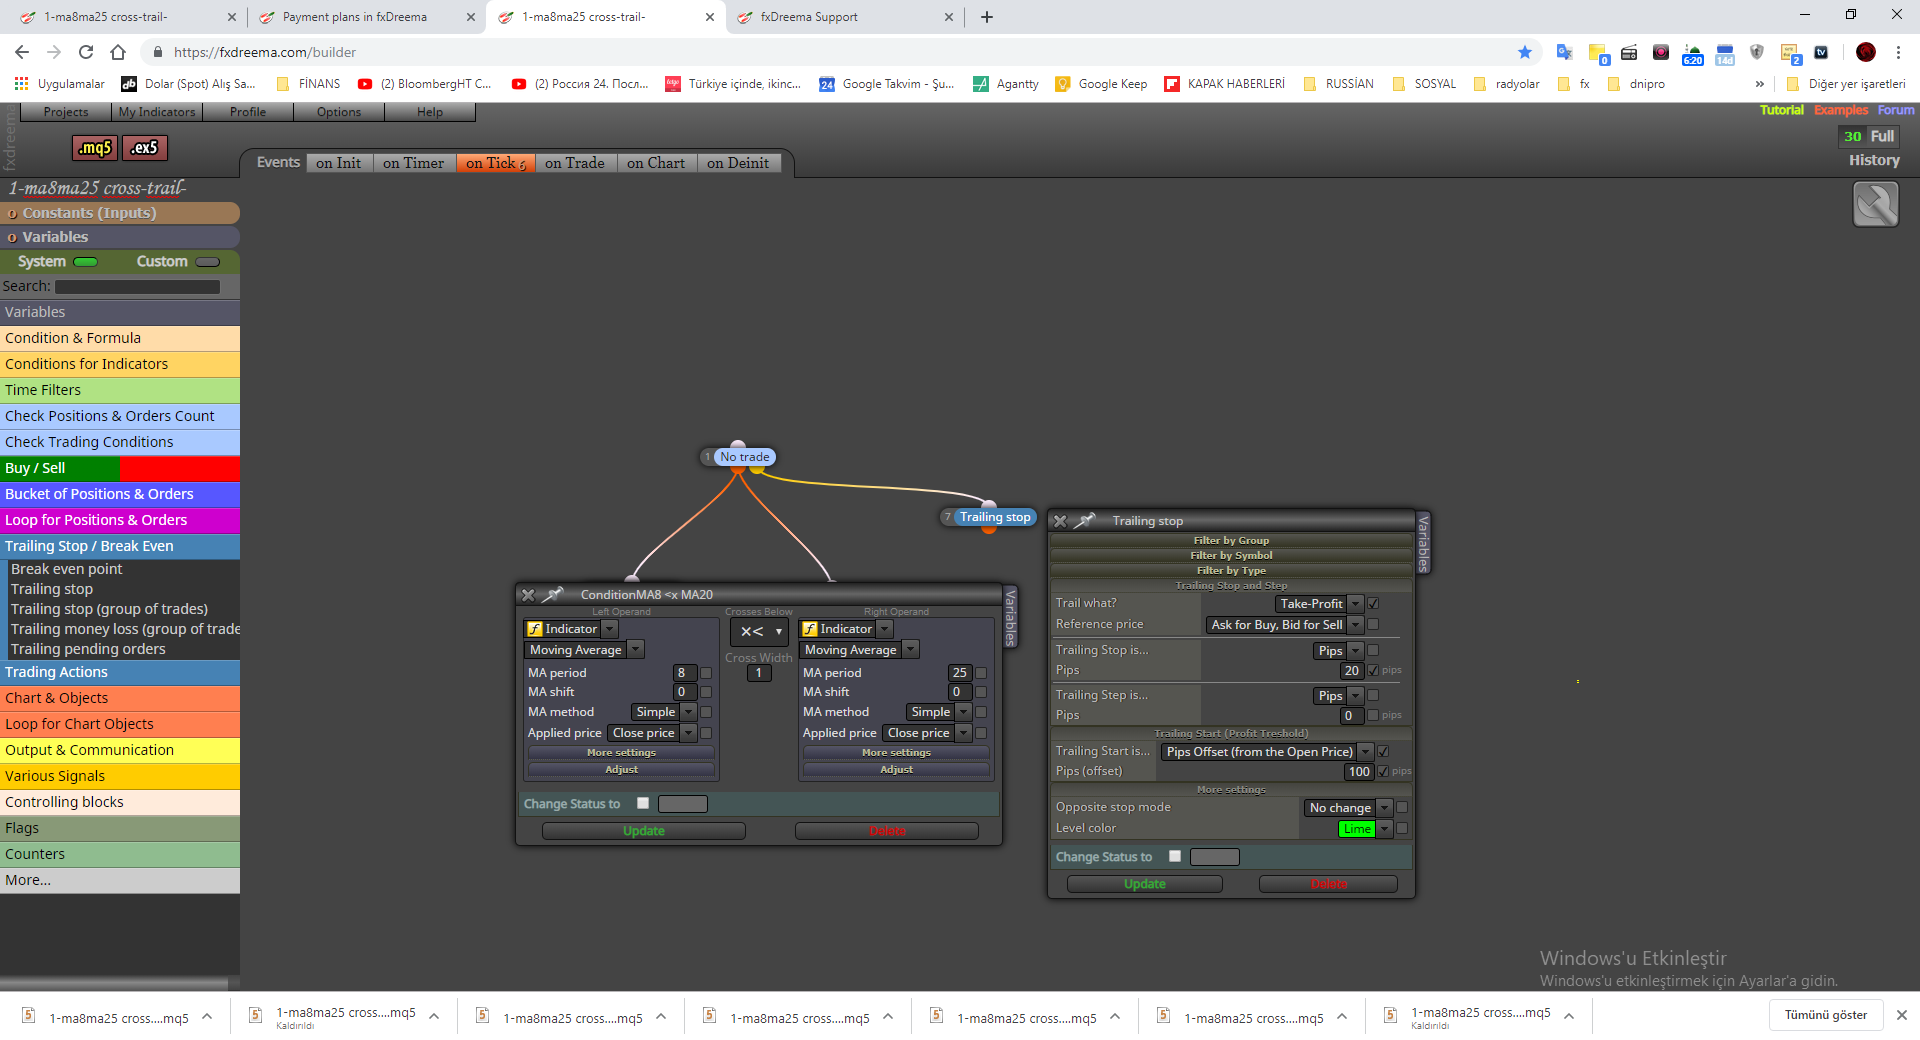Click Delete in the ConditionMA8 panel
This screenshot has width=1920, height=1040.
tap(887, 831)
